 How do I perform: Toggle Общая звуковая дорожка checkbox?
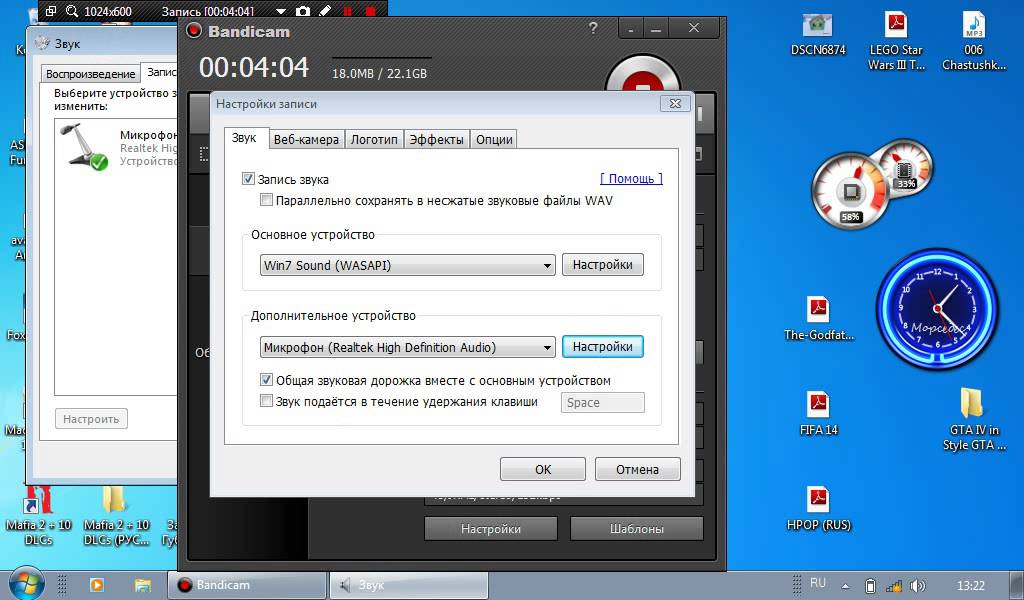(266, 380)
